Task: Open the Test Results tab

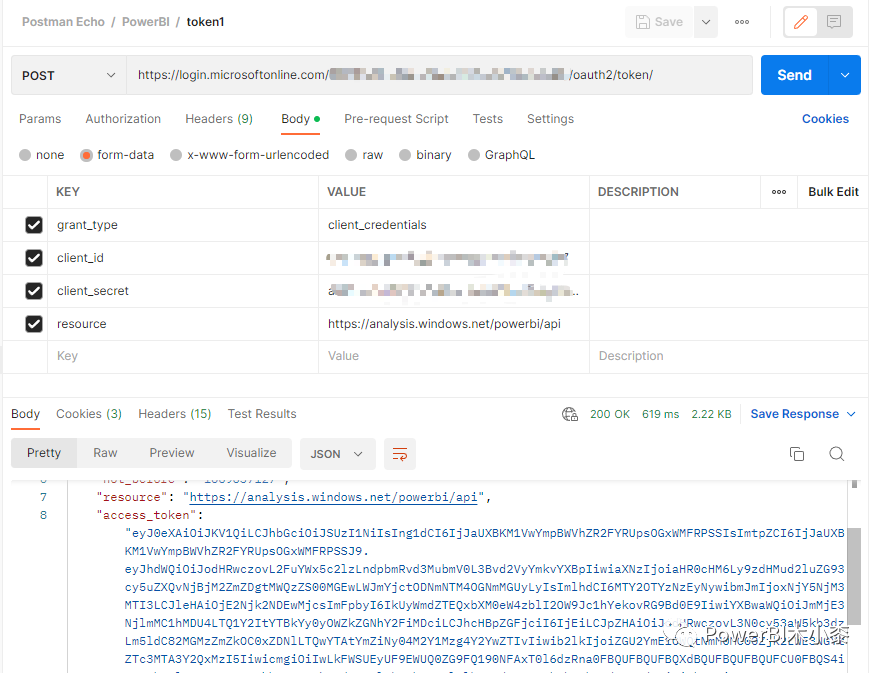Action: (262, 414)
